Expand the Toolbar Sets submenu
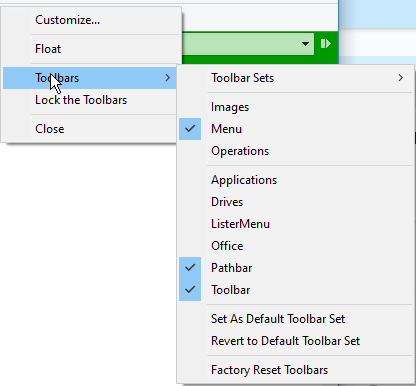The width and height of the screenshot is (416, 386). 296,78
